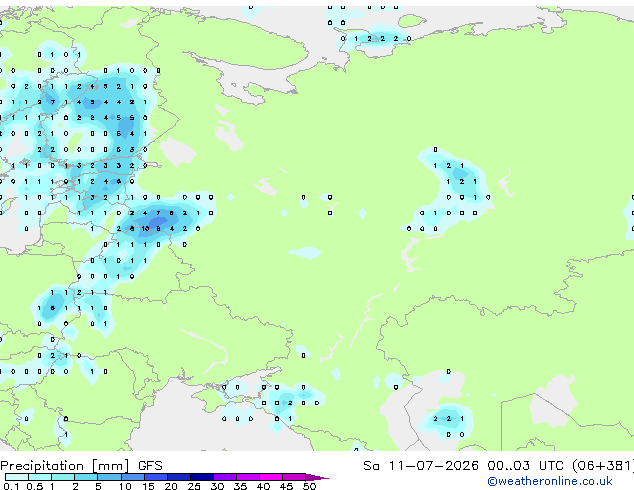Click the 0.1–0.5 mm legend color swatch
634x490 pixels.
coord(17,477)
